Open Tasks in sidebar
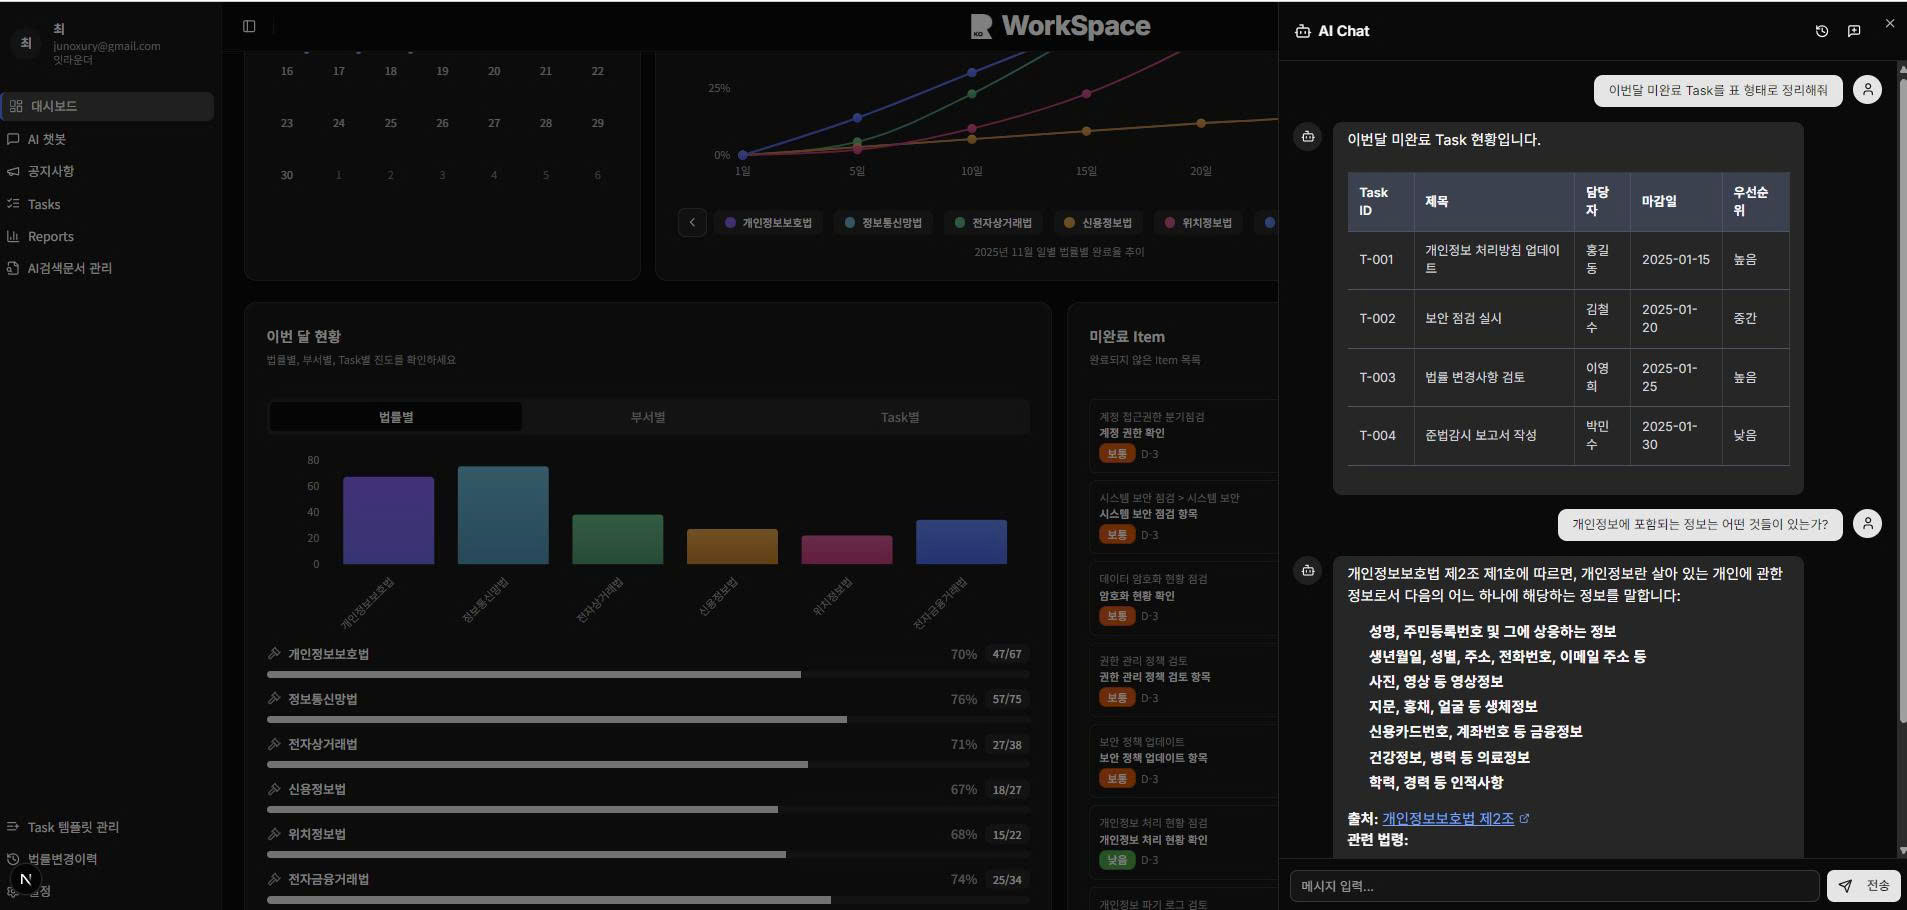 44,204
